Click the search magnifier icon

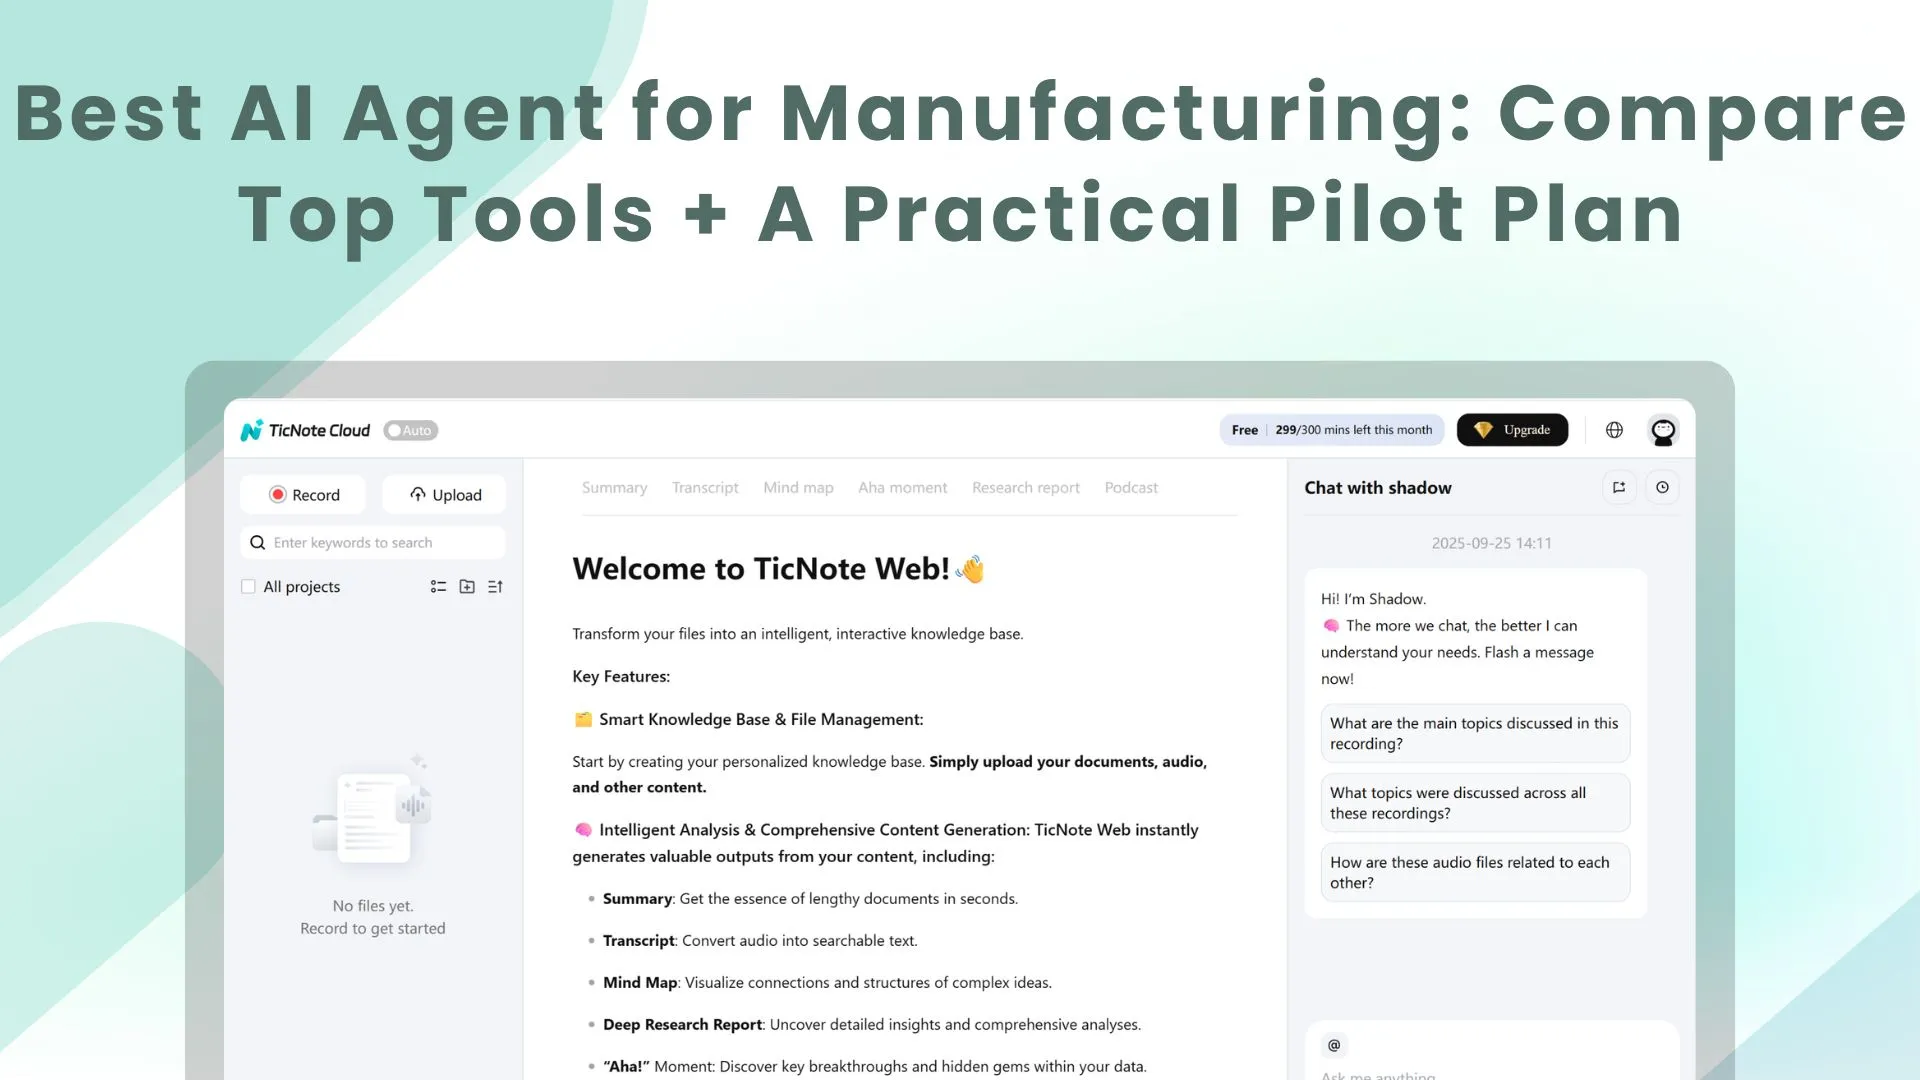(x=257, y=542)
